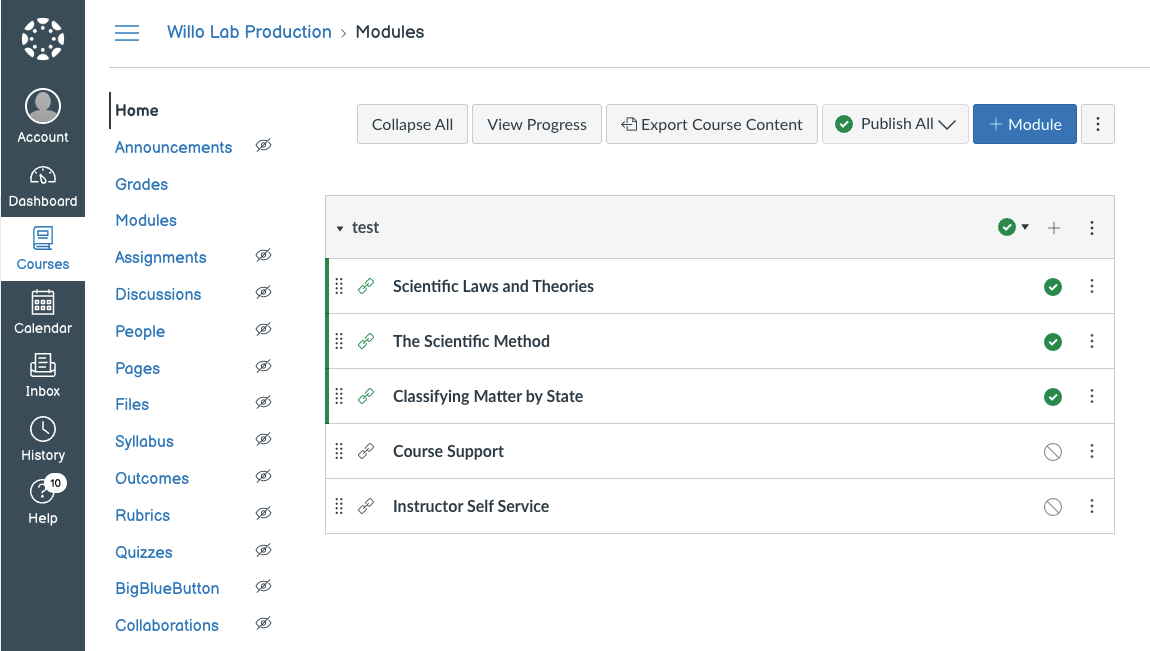Unpublish The Scientific Method item
Viewport: 1150px width, 651px height.
click(x=1052, y=342)
